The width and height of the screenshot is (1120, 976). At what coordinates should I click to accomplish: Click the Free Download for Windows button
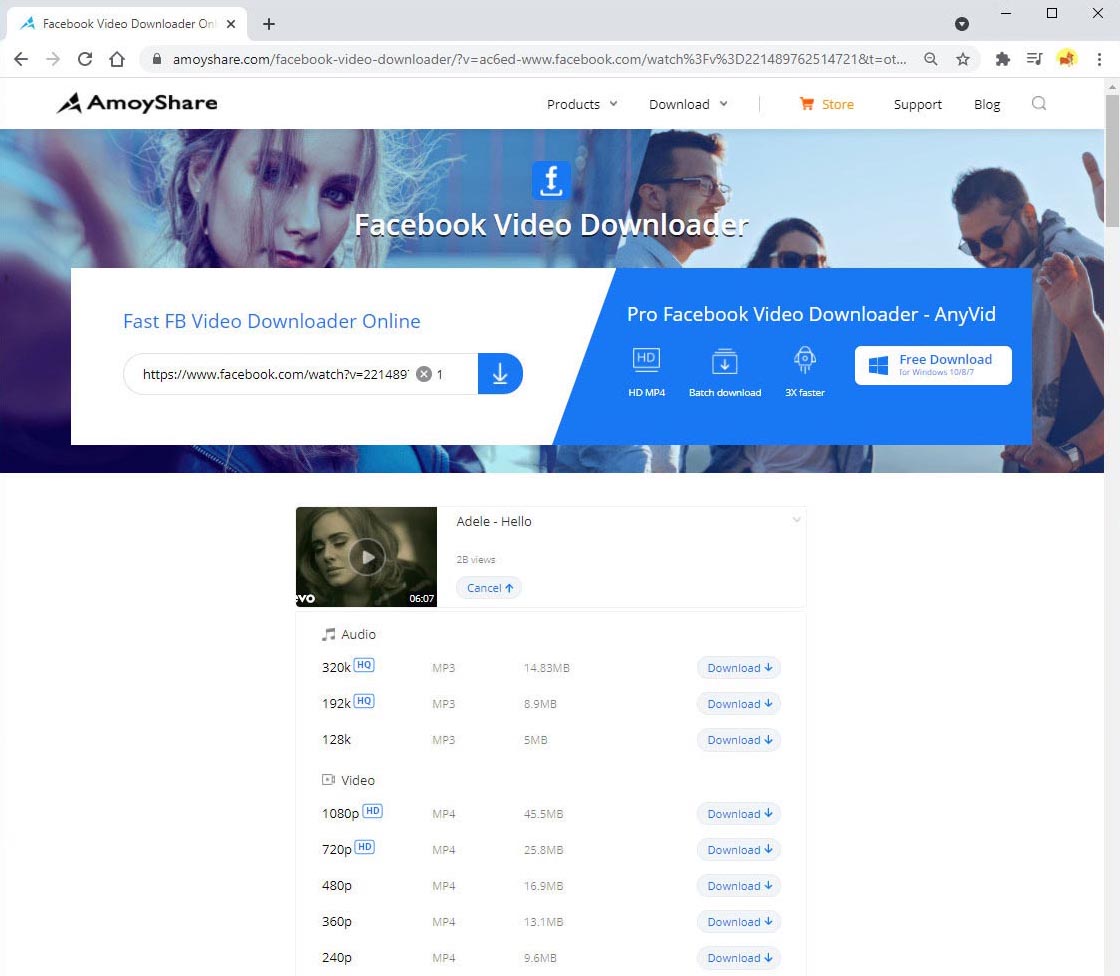[x=933, y=365]
